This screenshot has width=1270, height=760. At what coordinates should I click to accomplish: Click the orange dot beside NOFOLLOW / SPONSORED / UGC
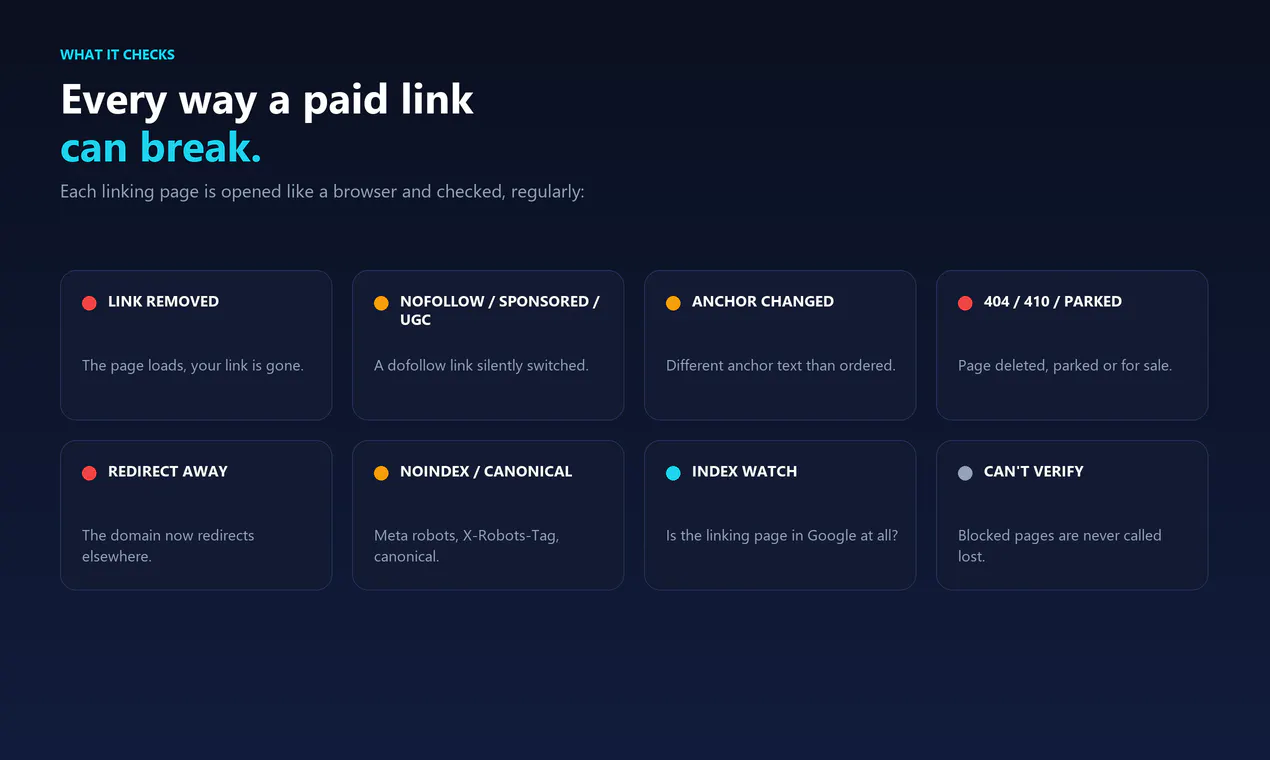pyautogui.click(x=381, y=303)
